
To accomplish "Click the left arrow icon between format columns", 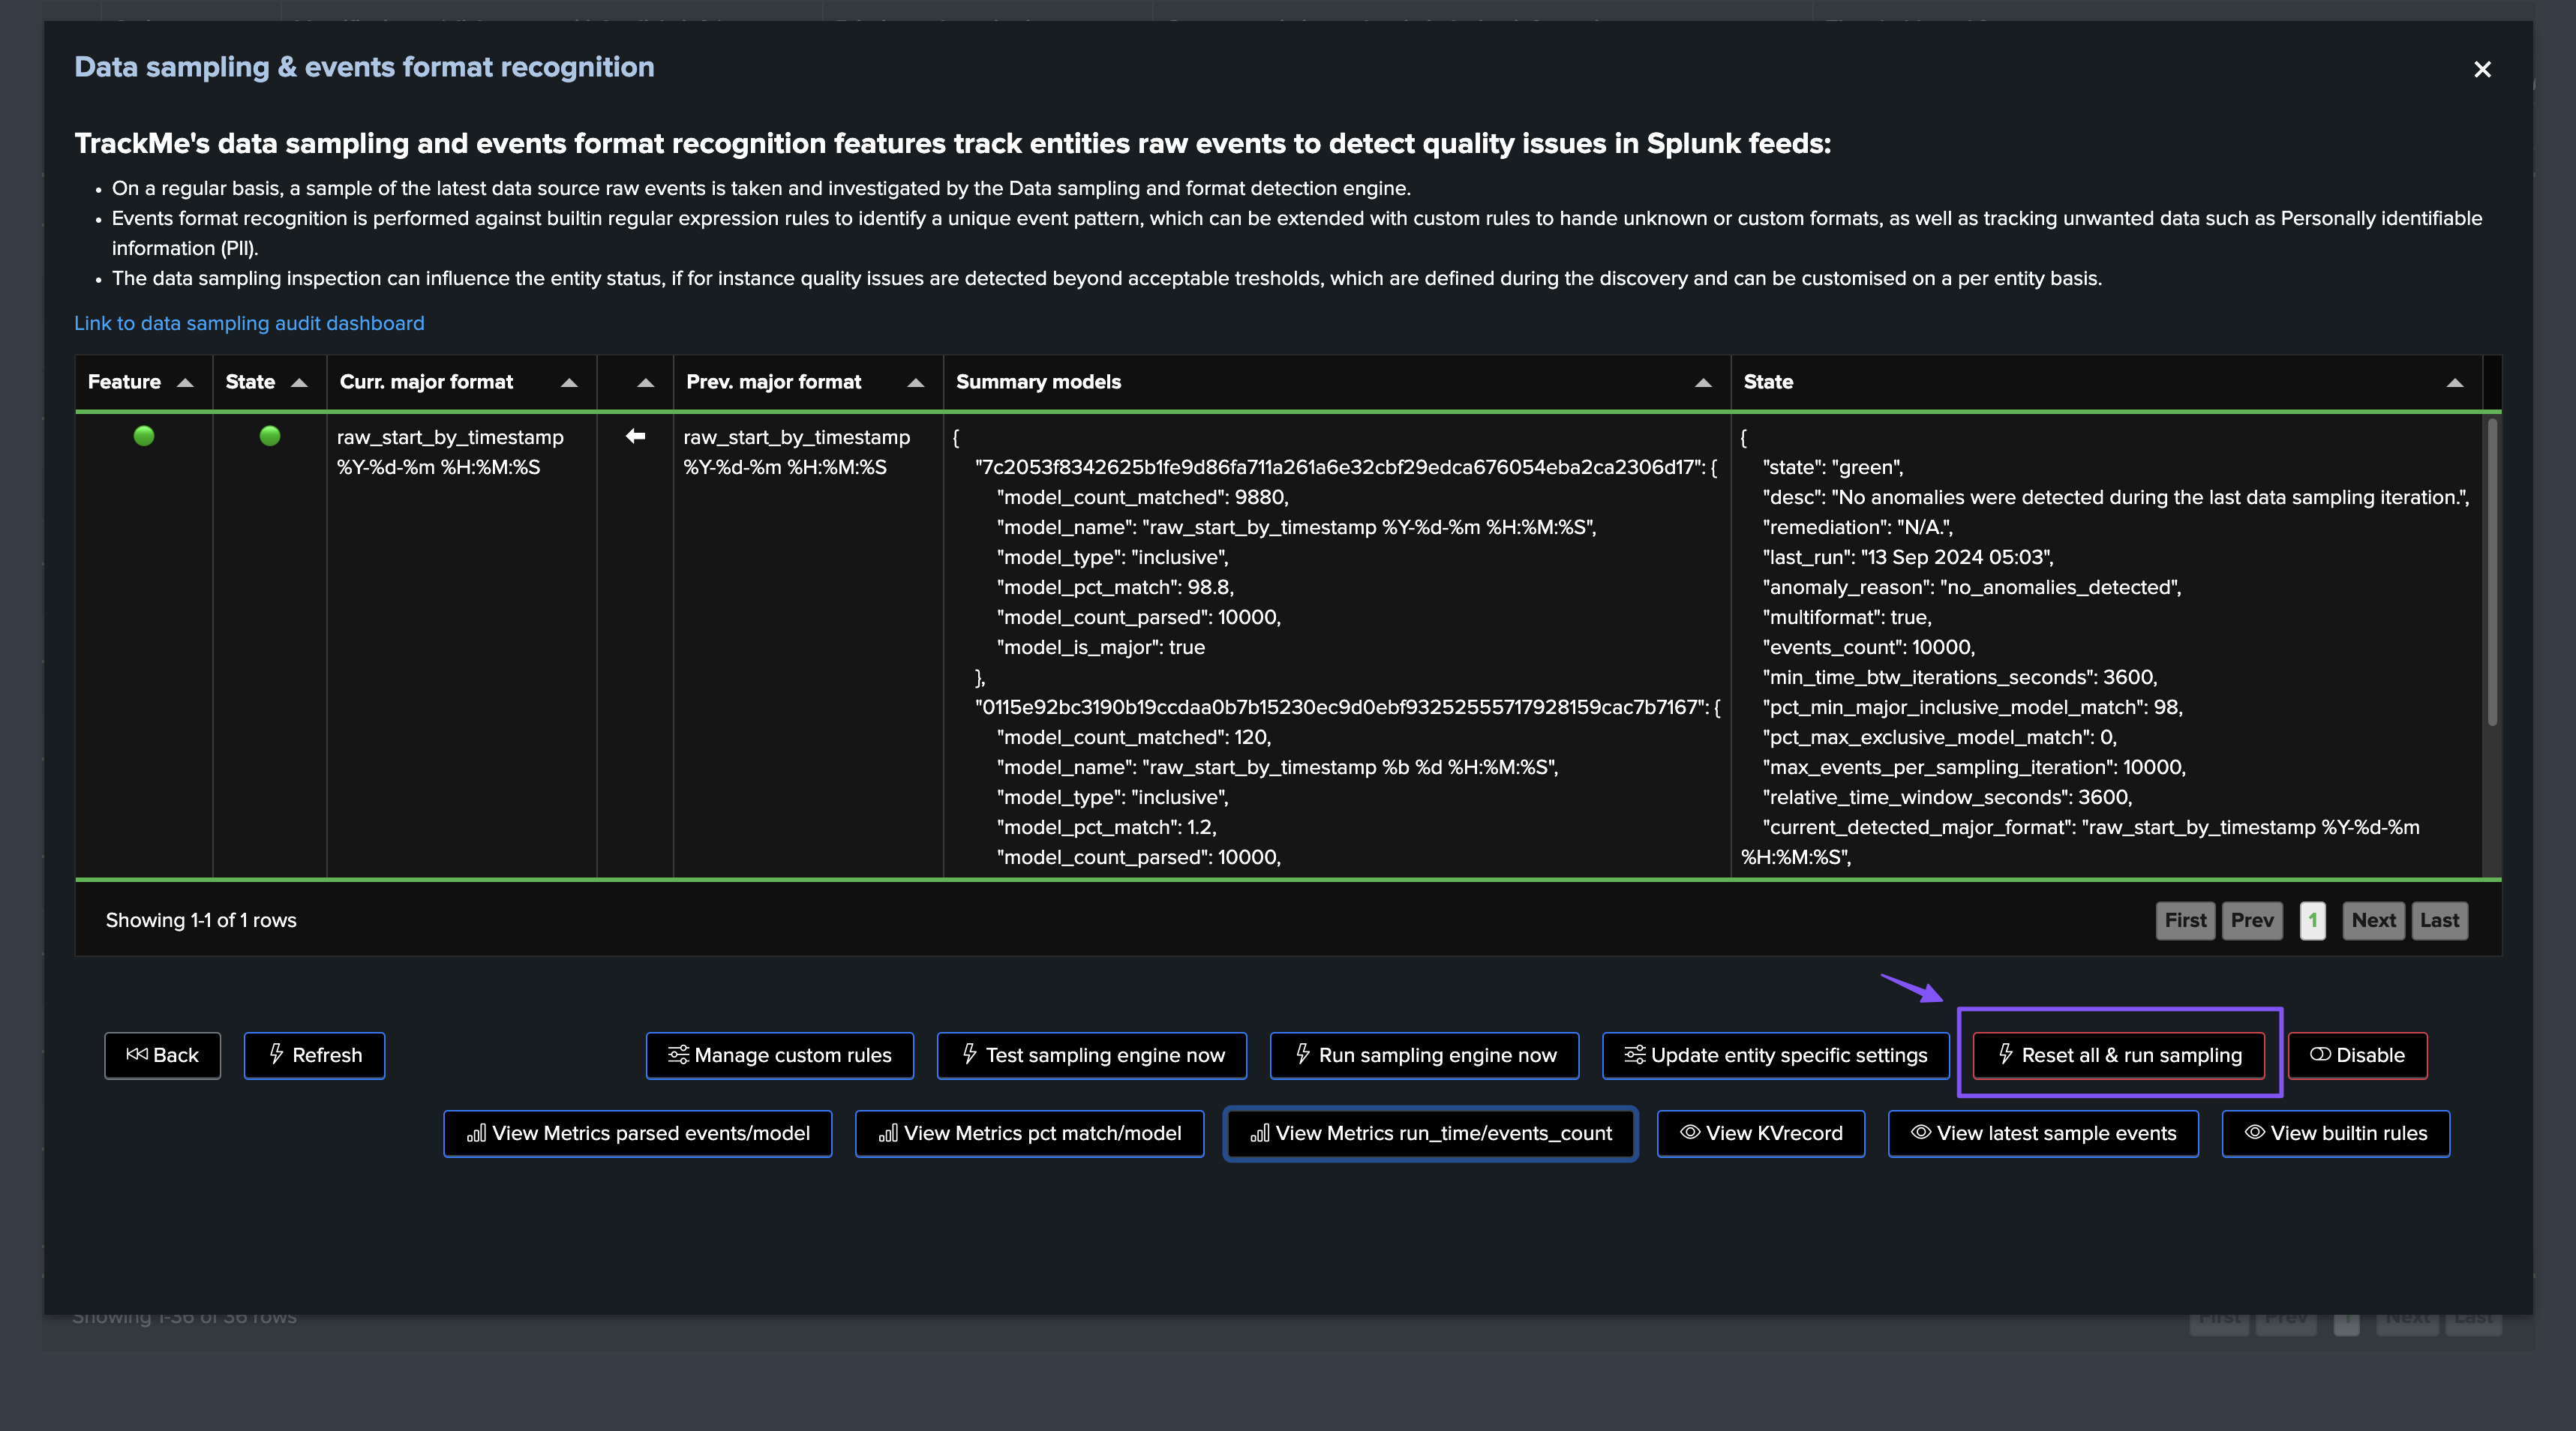I will [x=635, y=436].
